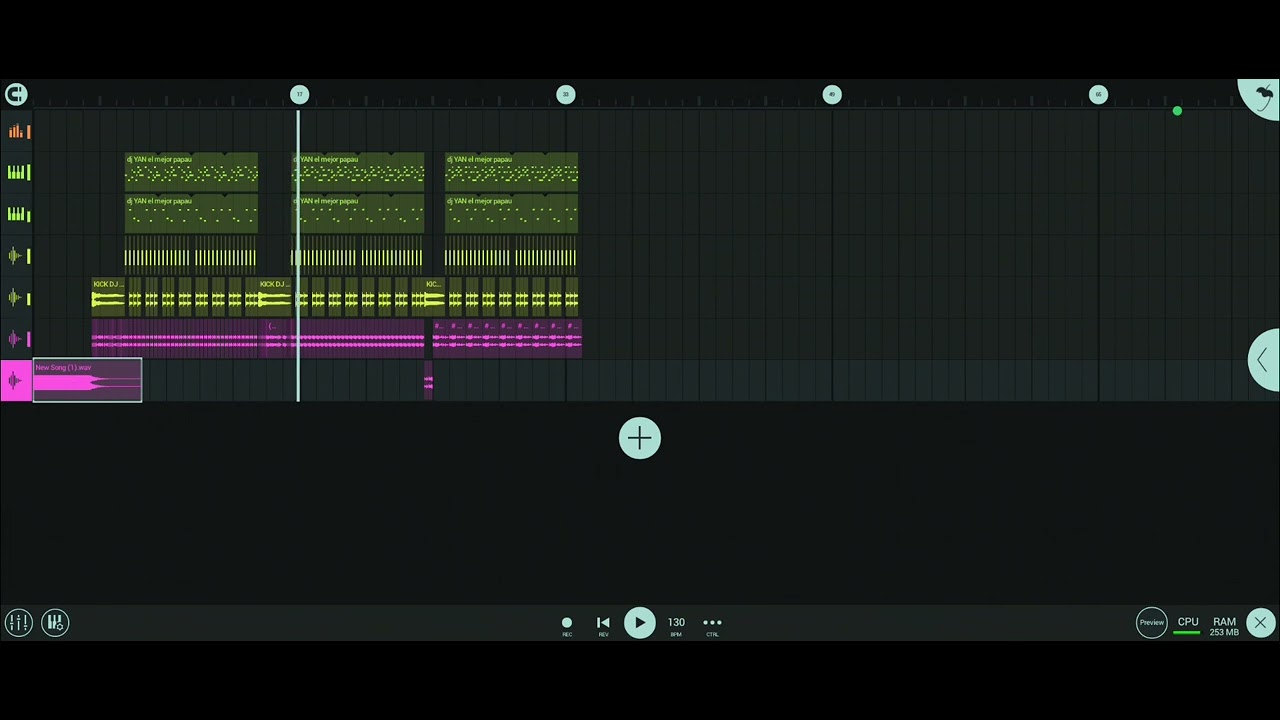This screenshot has height=720, width=1280.
Task: Rewind using the REV button
Action: [x=603, y=625]
